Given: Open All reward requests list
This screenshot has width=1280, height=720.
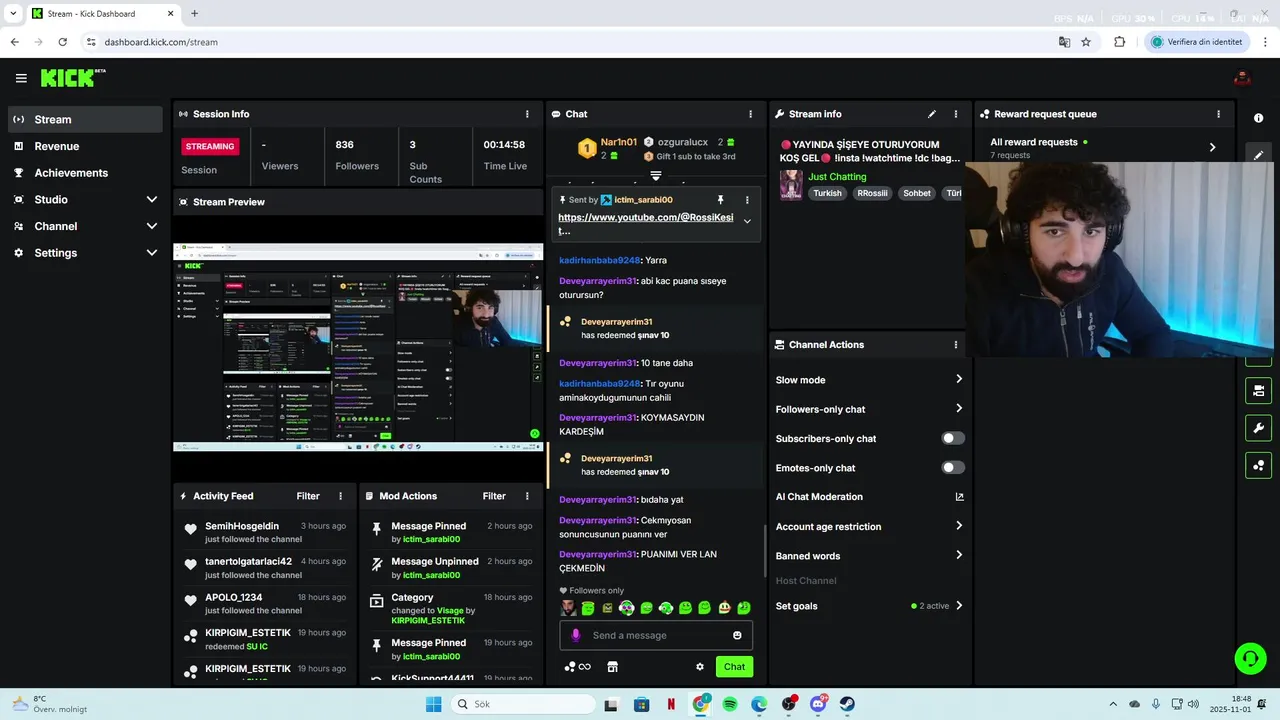Looking at the screenshot, I should [1104, 147].
